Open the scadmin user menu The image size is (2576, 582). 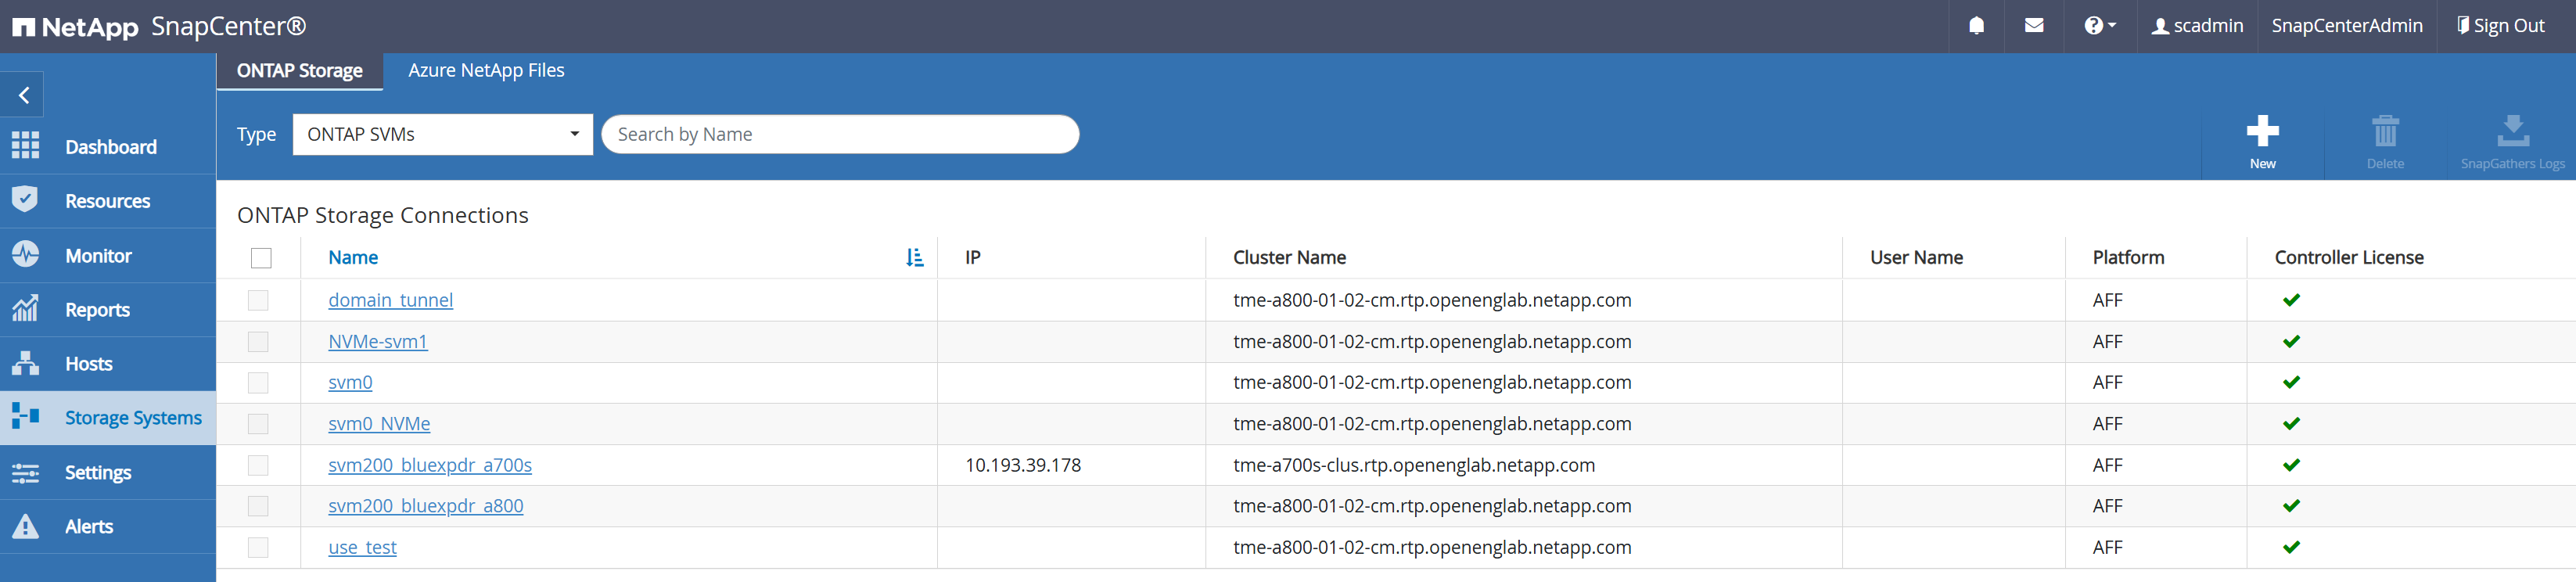coord(2197,26)
